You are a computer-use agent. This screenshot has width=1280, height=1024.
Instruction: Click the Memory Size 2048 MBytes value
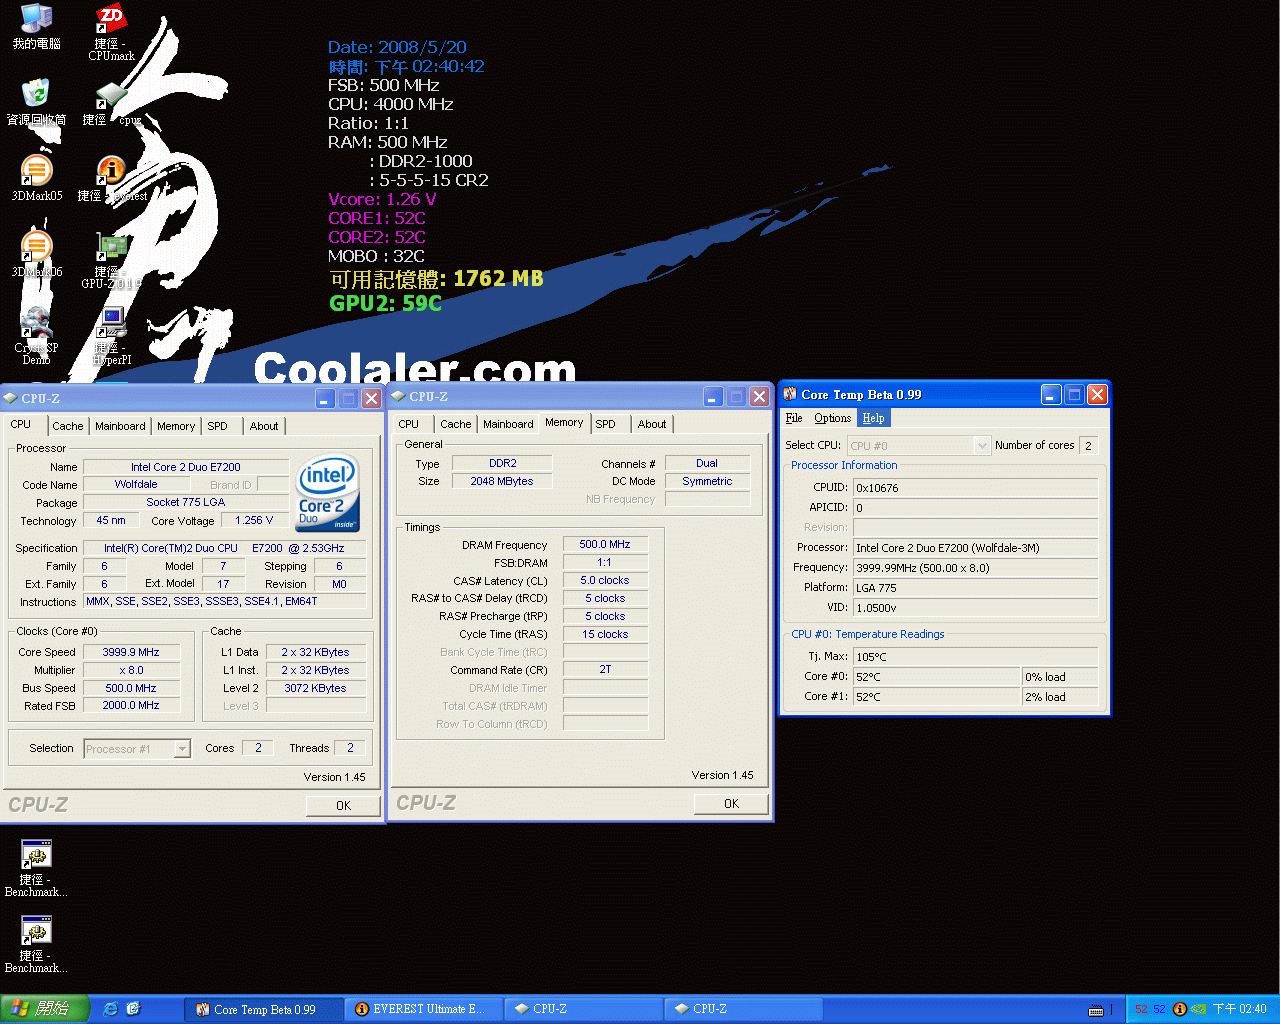tap(502, 481)
